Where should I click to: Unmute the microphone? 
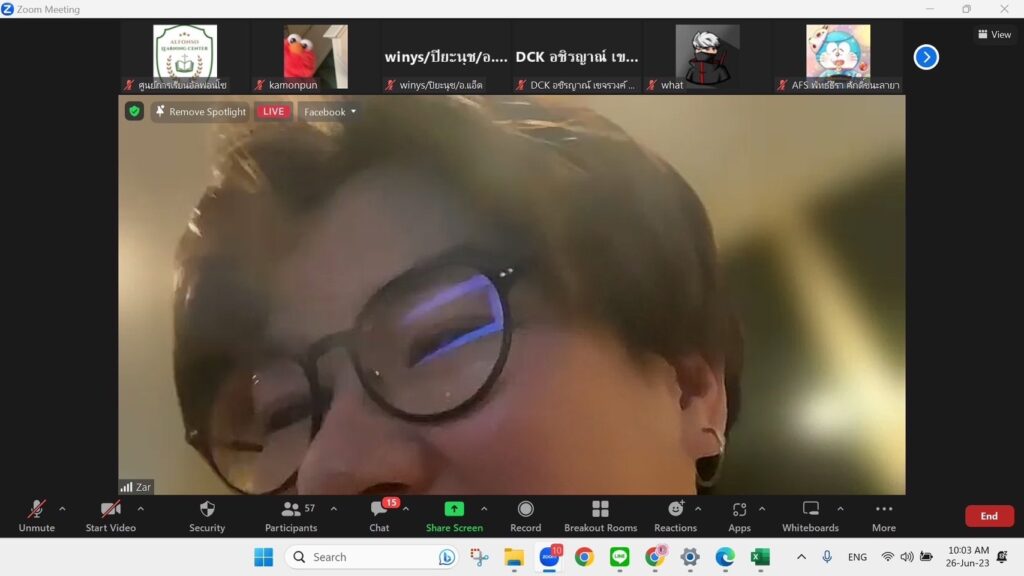pos(36,515)
